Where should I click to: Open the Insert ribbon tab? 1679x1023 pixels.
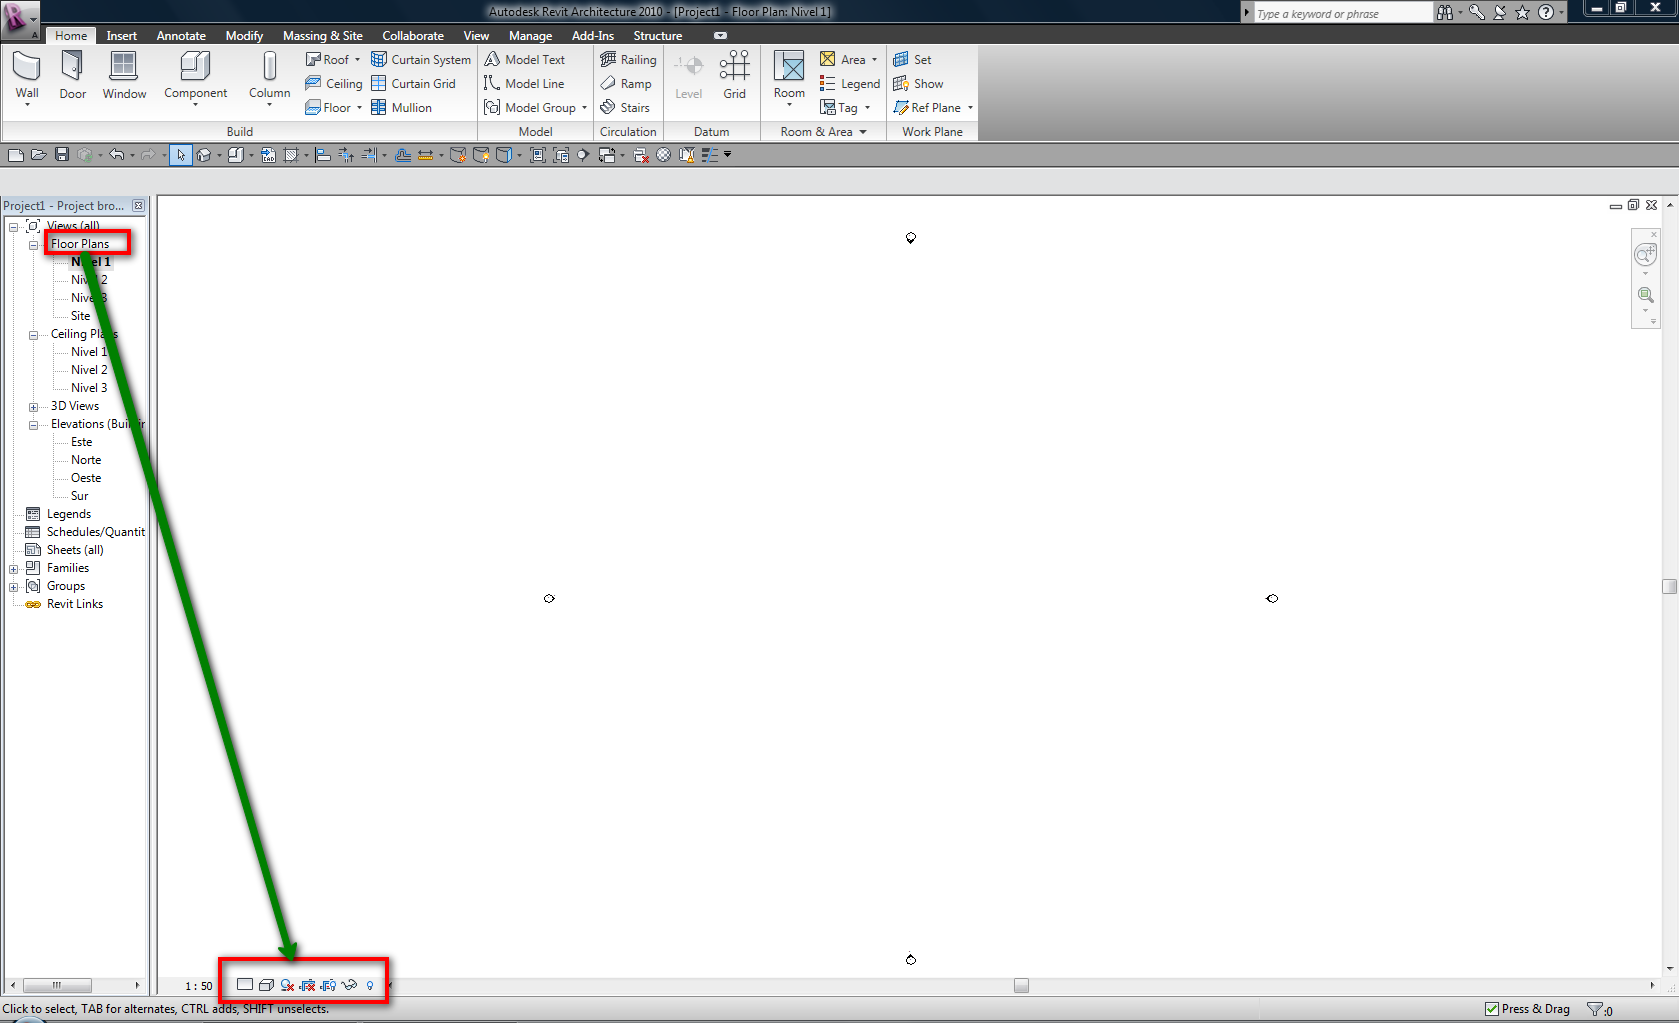[122, 36]
